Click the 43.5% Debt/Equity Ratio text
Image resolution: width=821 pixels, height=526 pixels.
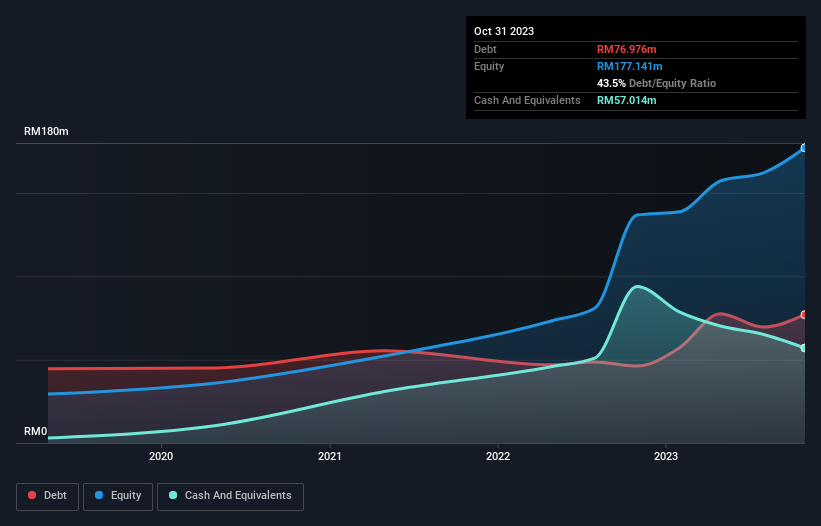(x=656, y=83)
